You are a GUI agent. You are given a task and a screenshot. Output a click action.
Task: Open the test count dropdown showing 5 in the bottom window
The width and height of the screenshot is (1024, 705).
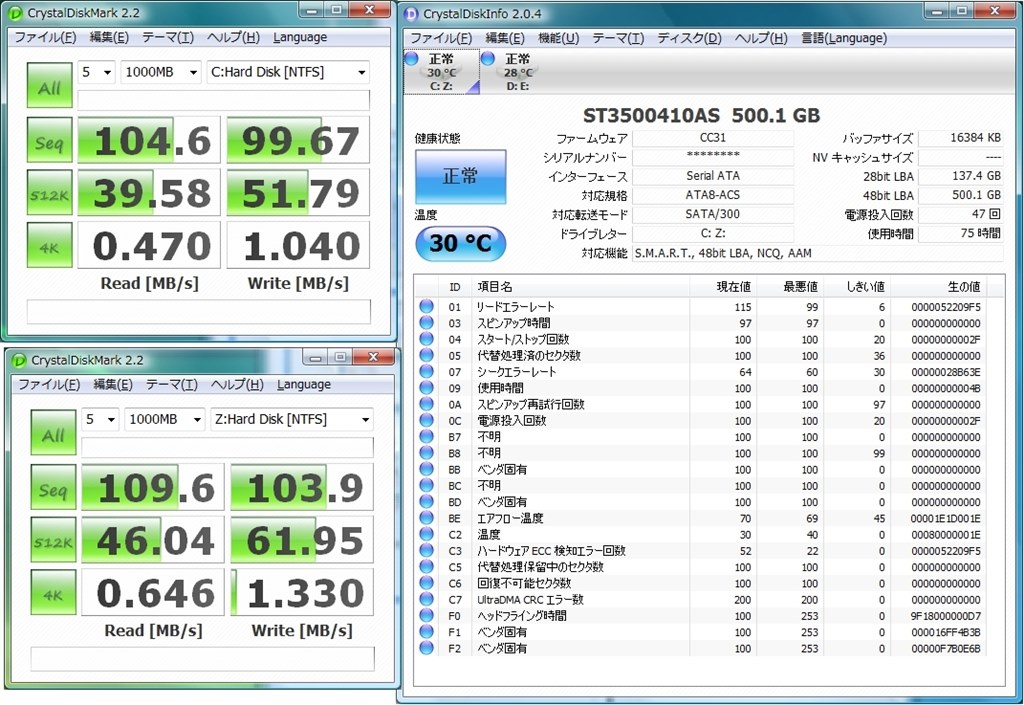100,419
